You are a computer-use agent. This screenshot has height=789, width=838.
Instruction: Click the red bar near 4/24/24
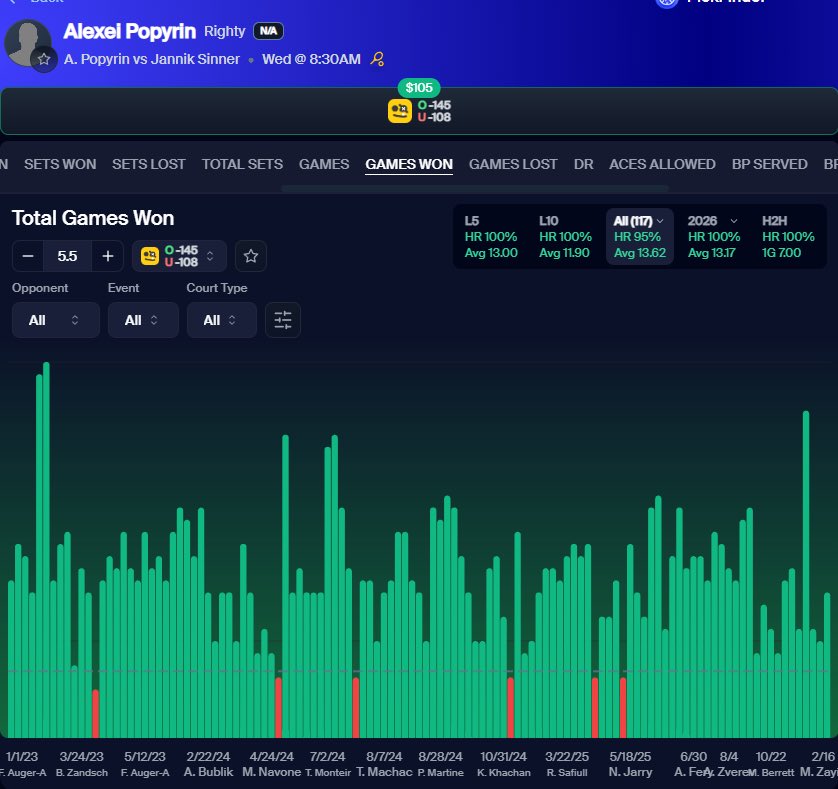(x=278, y=707)
